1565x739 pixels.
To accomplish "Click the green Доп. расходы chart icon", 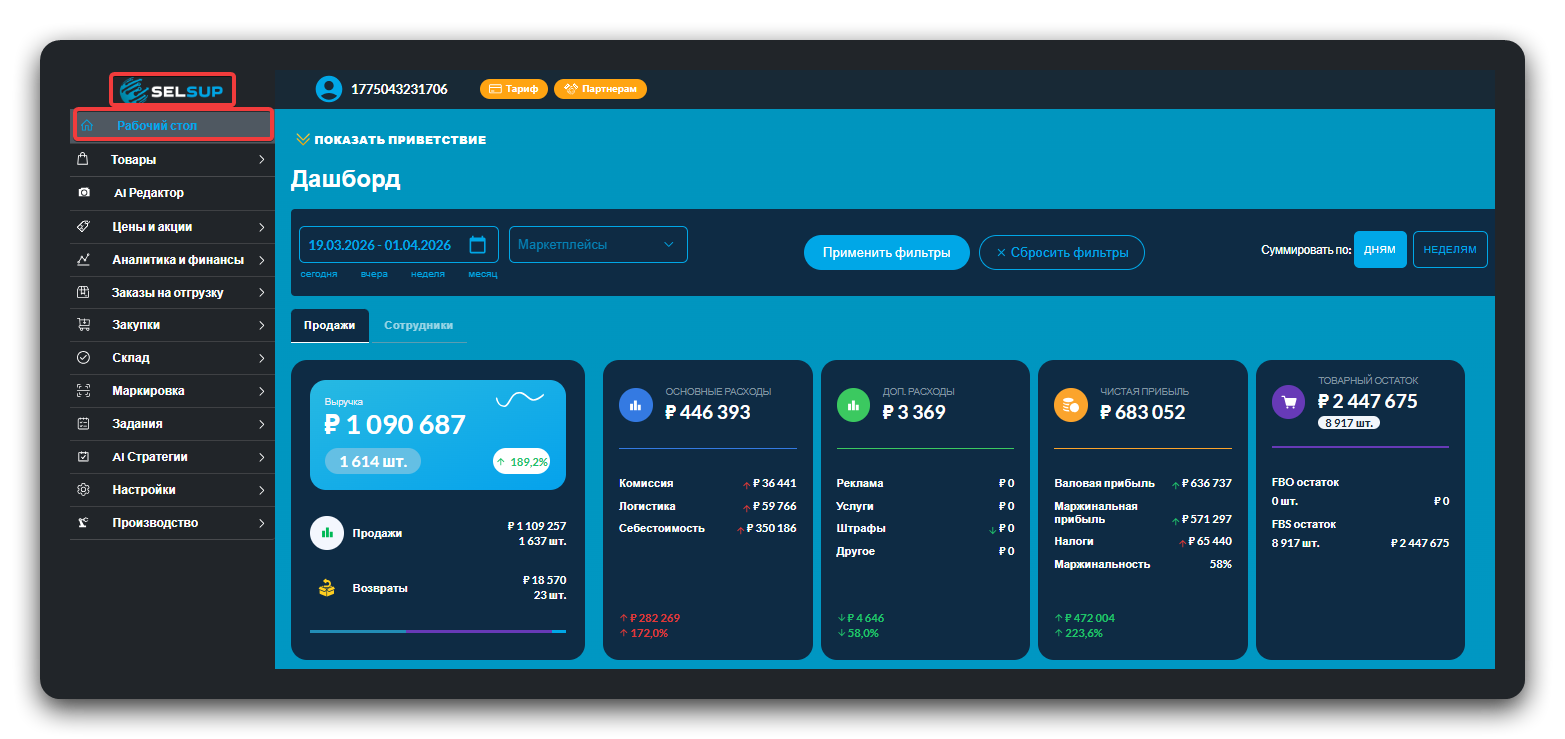I will pos(853,405).
